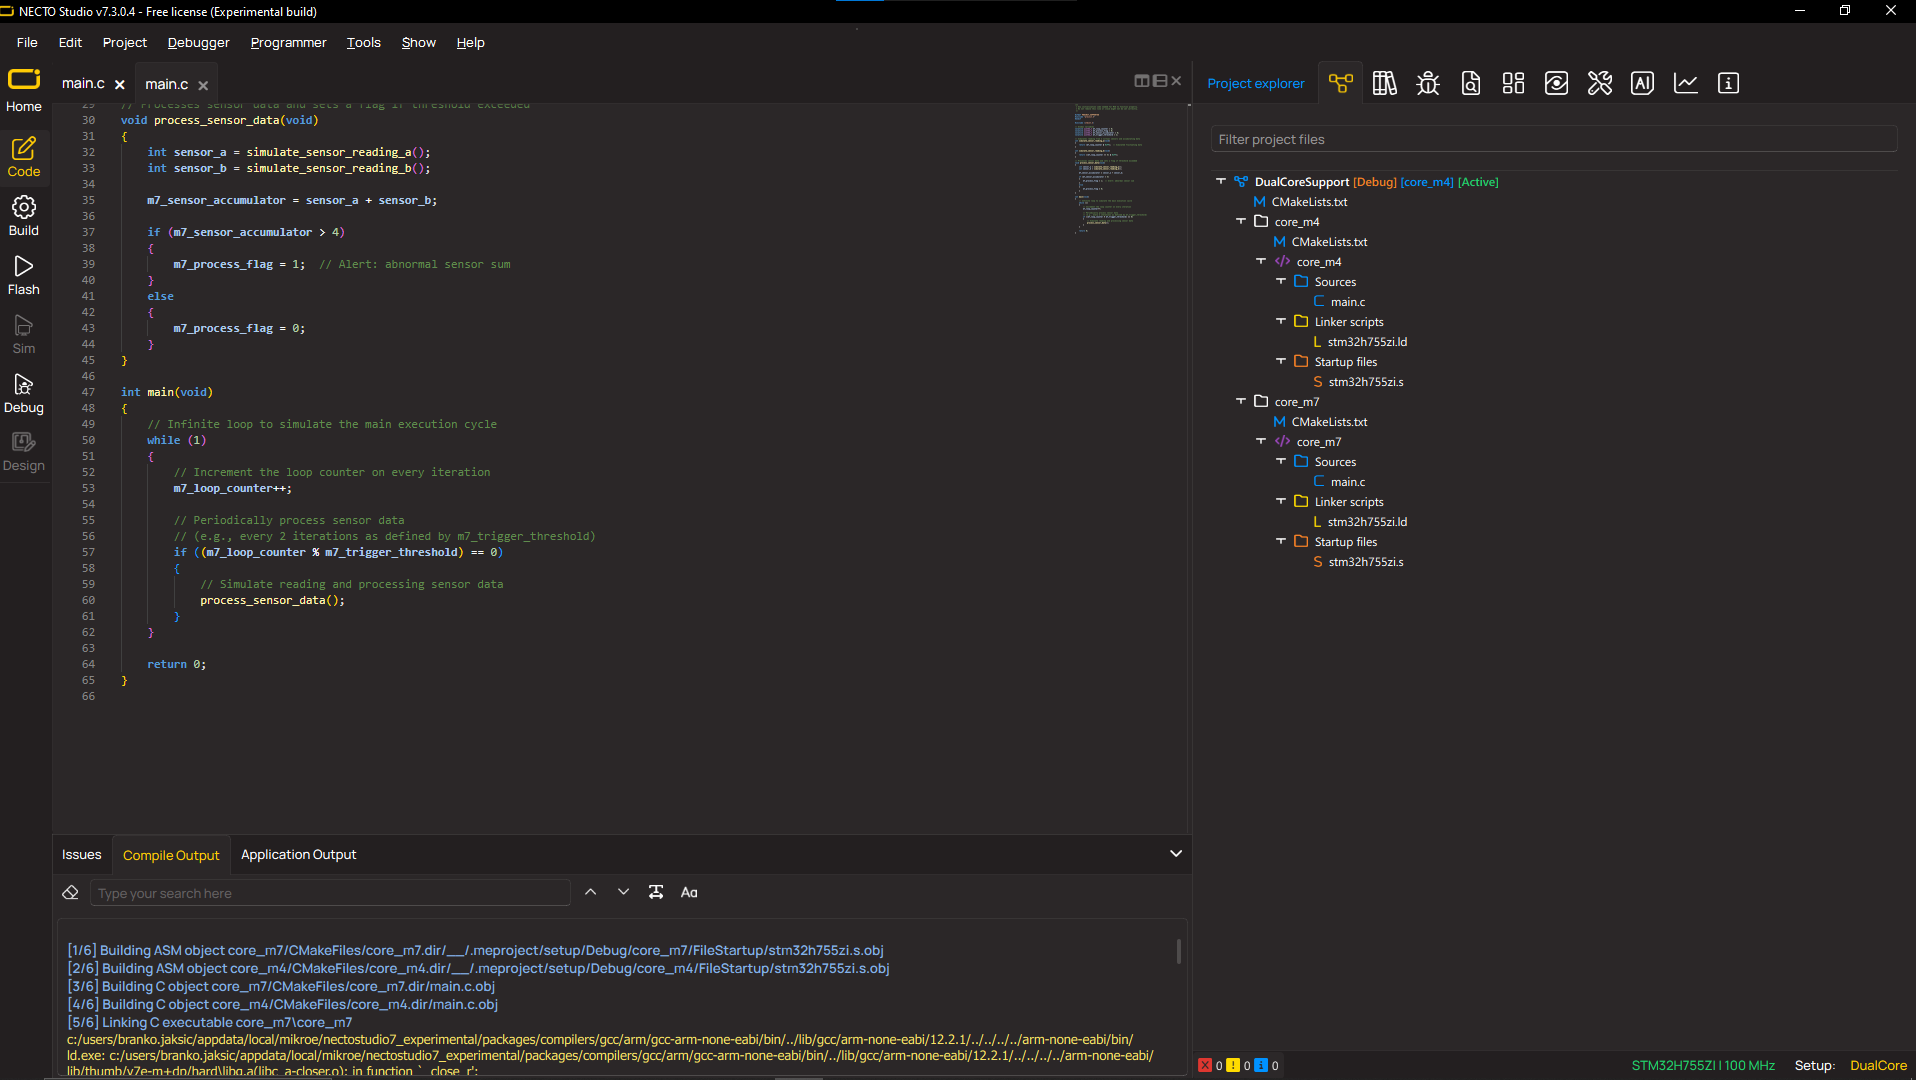Click the blue info count icon
Screen dimensions: 1916x1080
coord(1261,1065)
